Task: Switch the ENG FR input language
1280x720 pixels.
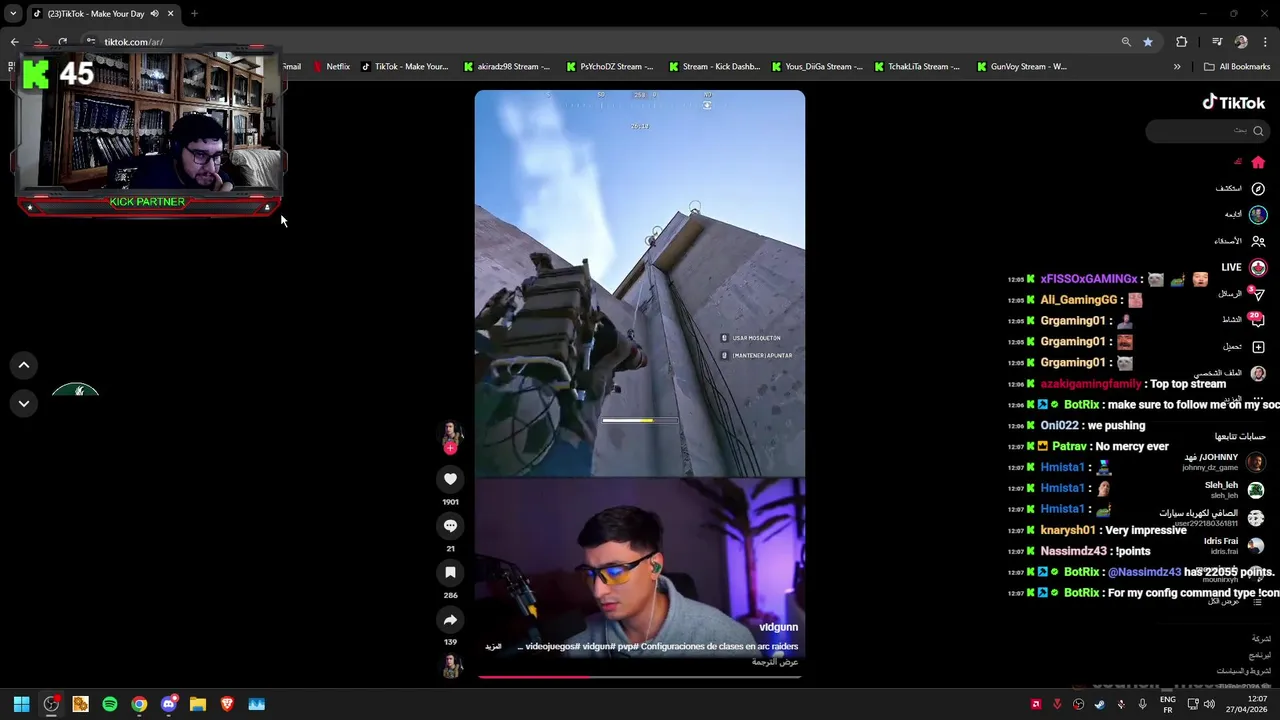Action: [x=1168, y=704]
